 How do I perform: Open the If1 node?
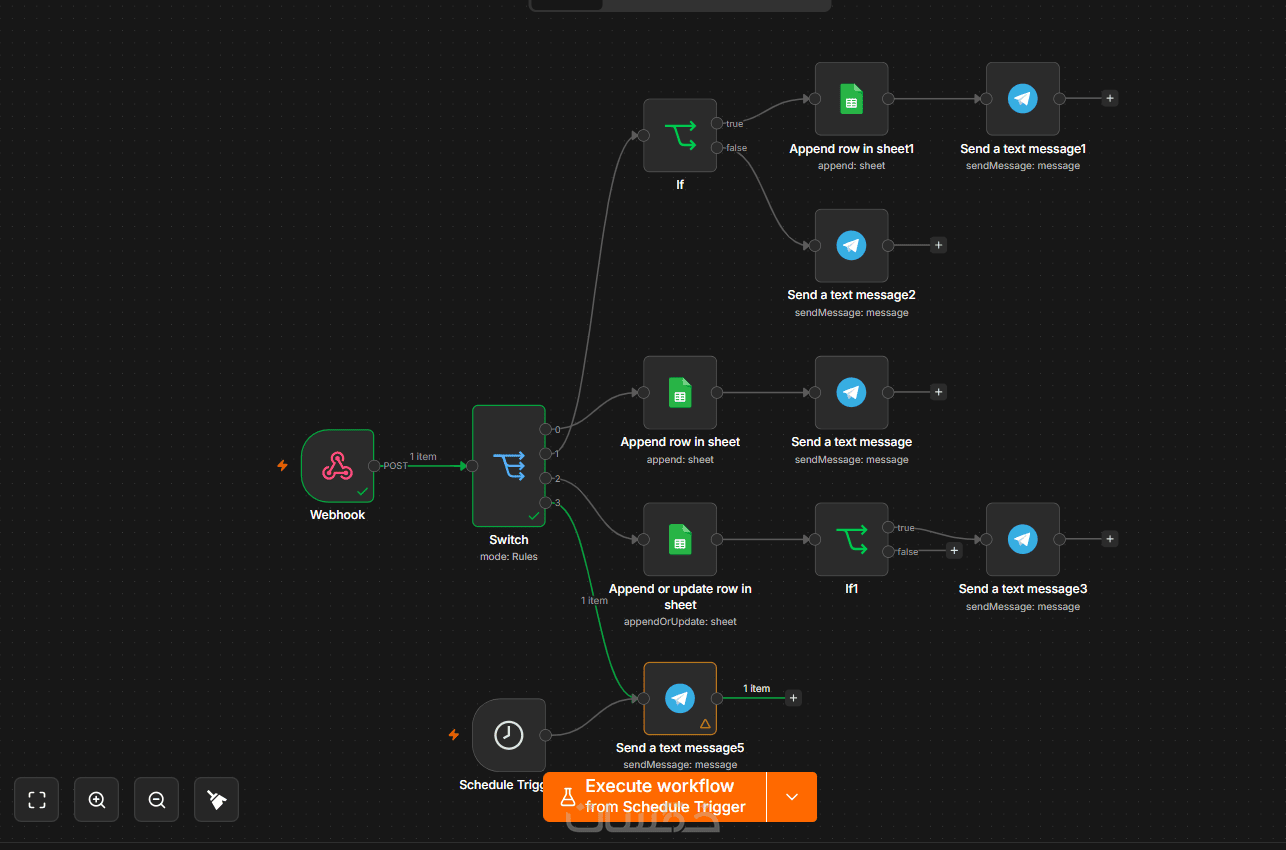pos(851,539)
